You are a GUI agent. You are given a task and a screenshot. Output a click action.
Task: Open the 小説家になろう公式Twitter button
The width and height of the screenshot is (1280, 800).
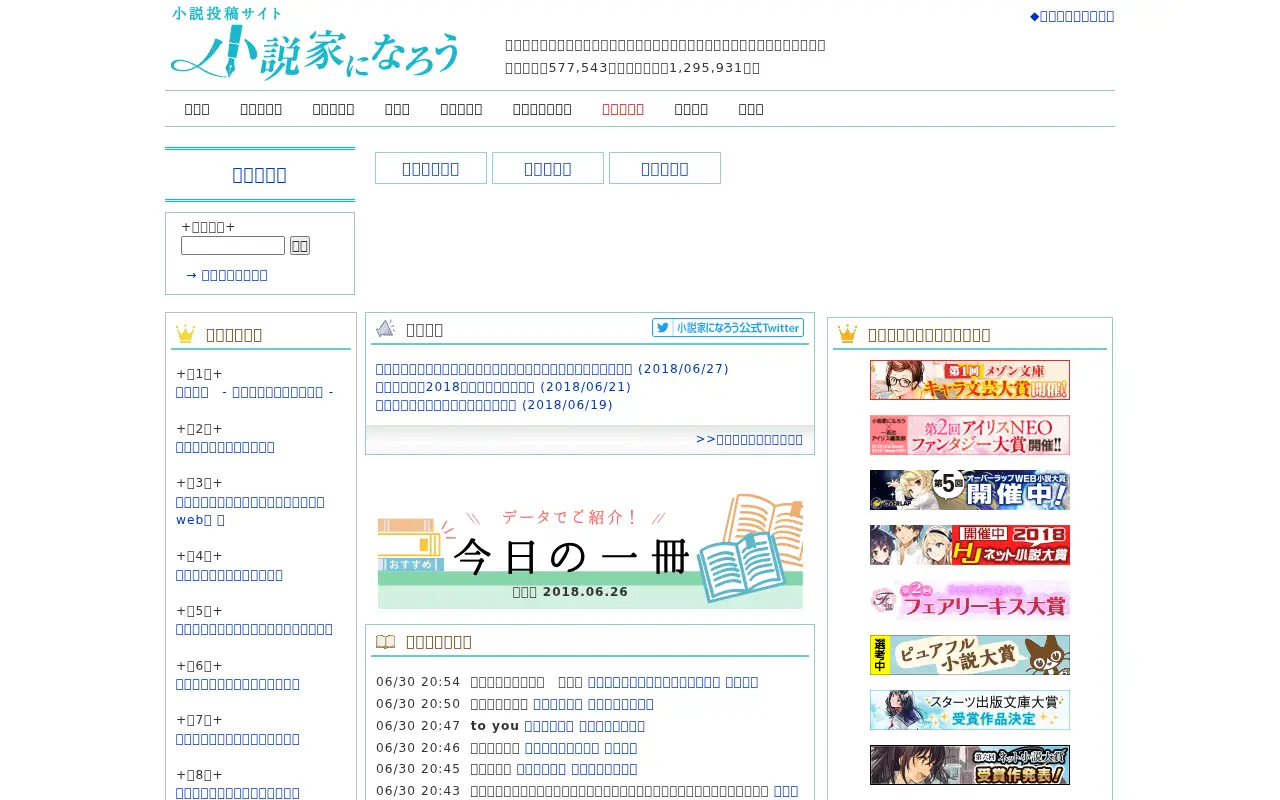coord(728,328)
